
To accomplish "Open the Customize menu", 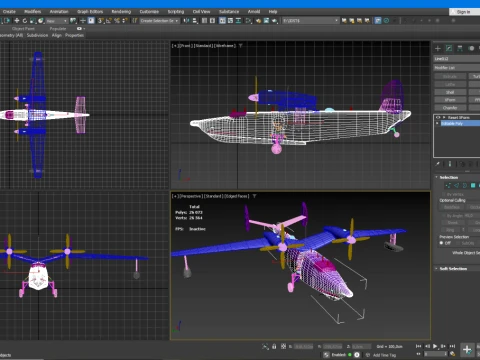I will click(149, 12).
